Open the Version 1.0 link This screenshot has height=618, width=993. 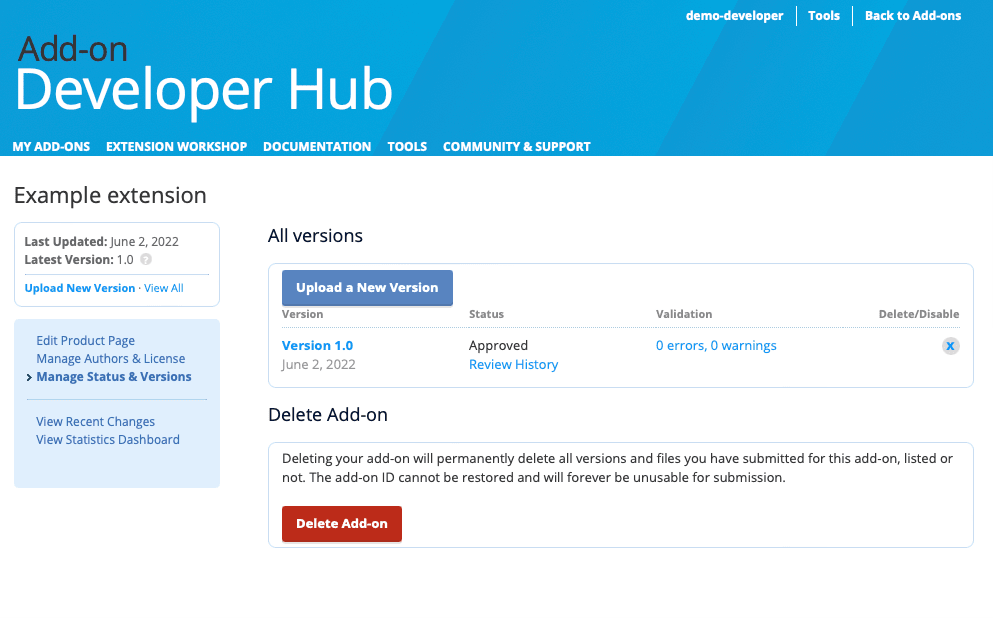coord(317,346)
